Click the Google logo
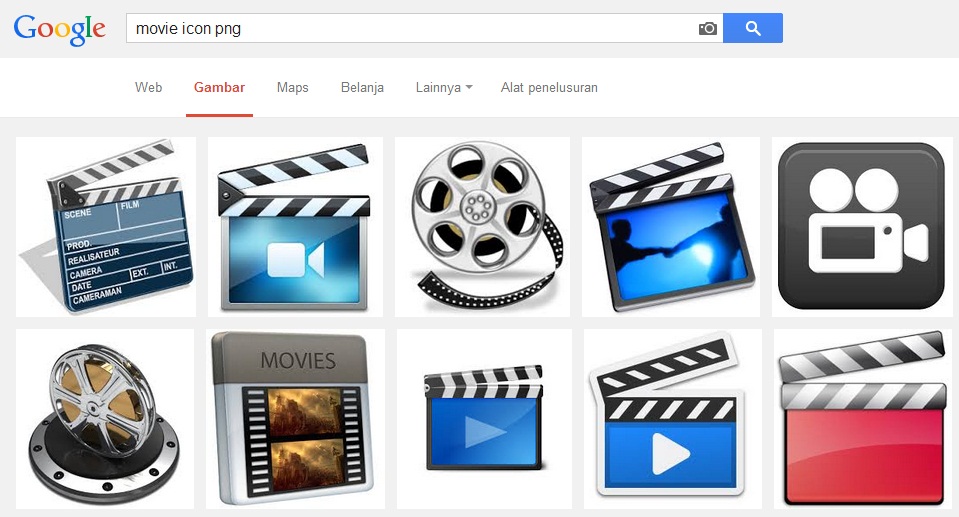 point(59,29)
